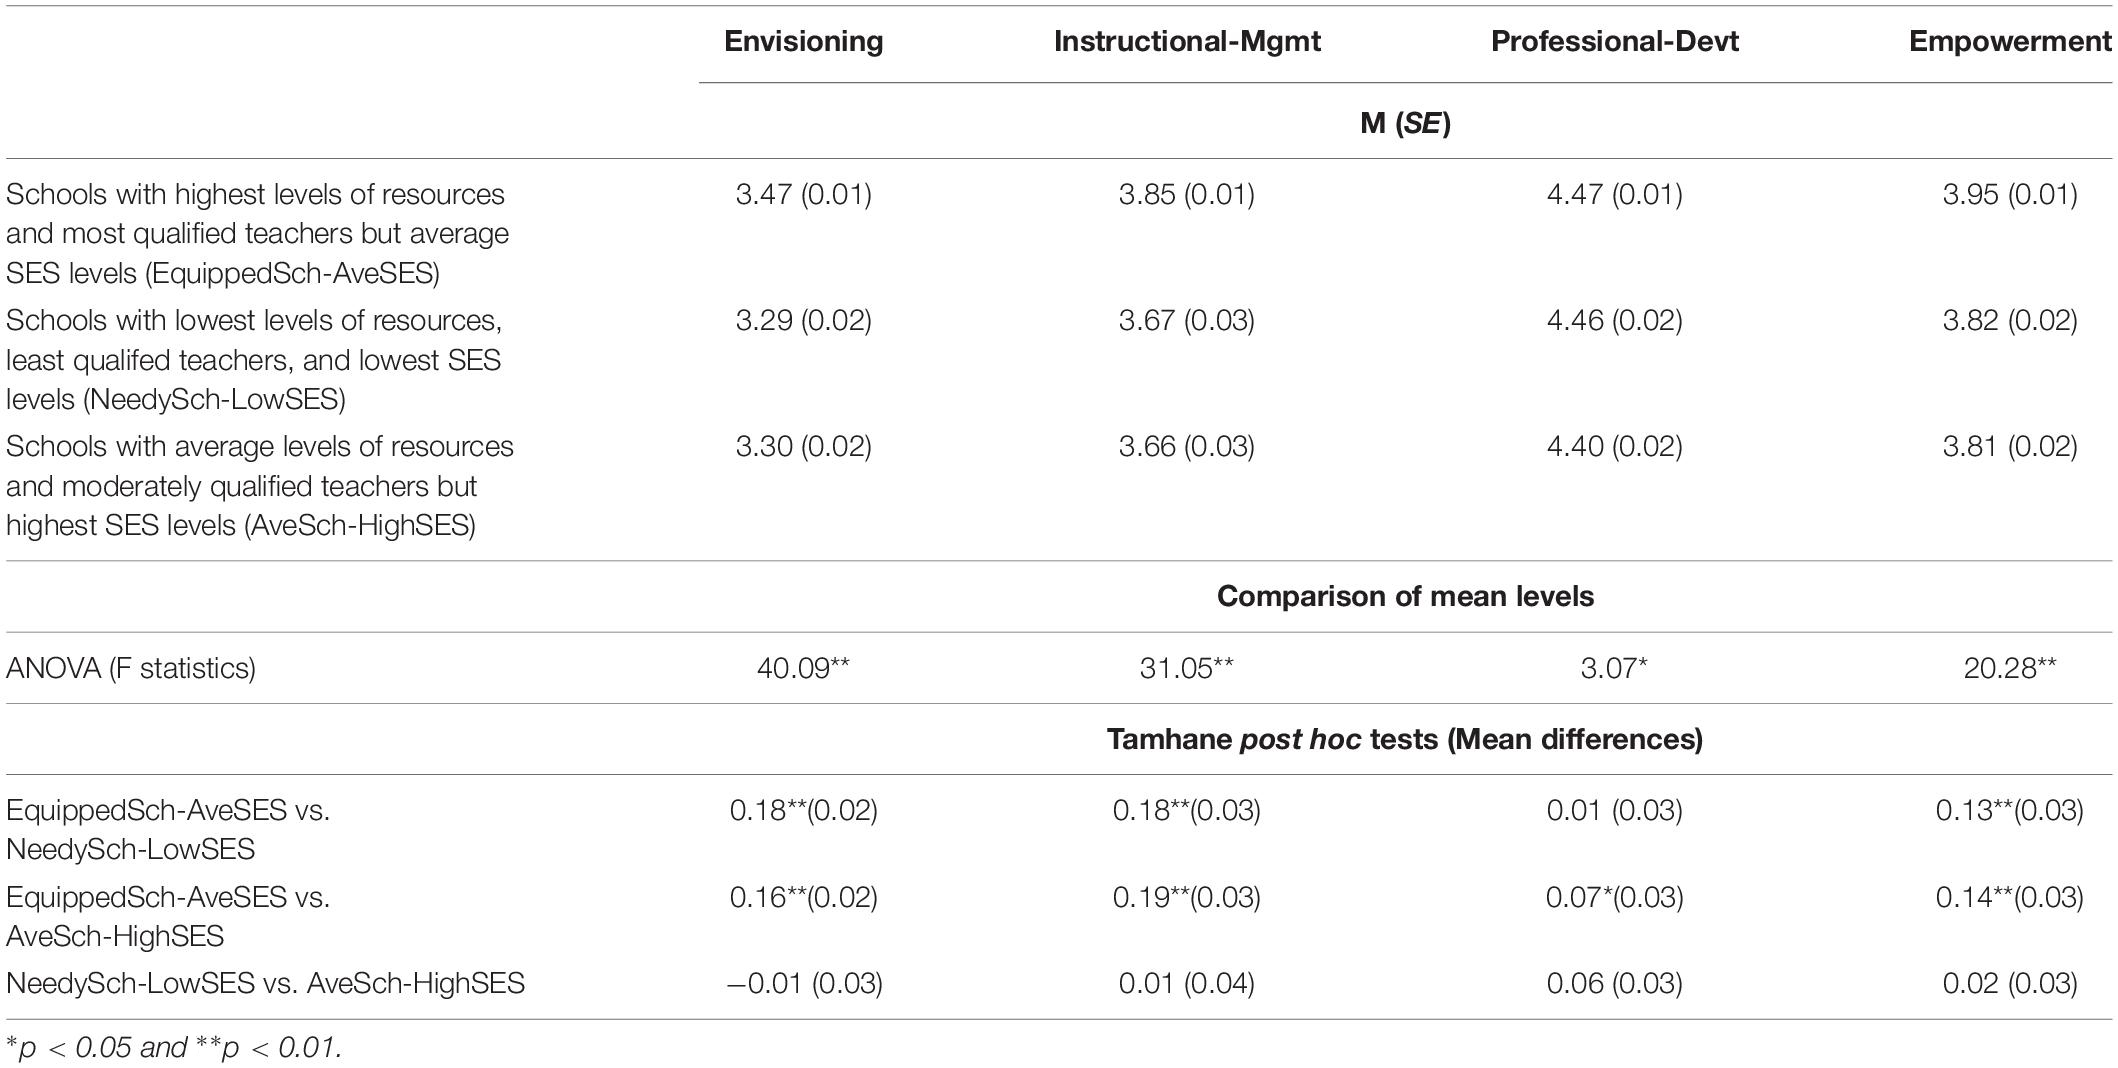Click the M (SE) subheading
This screenshot has height=1068, width=2118.
pos(1405,124)
